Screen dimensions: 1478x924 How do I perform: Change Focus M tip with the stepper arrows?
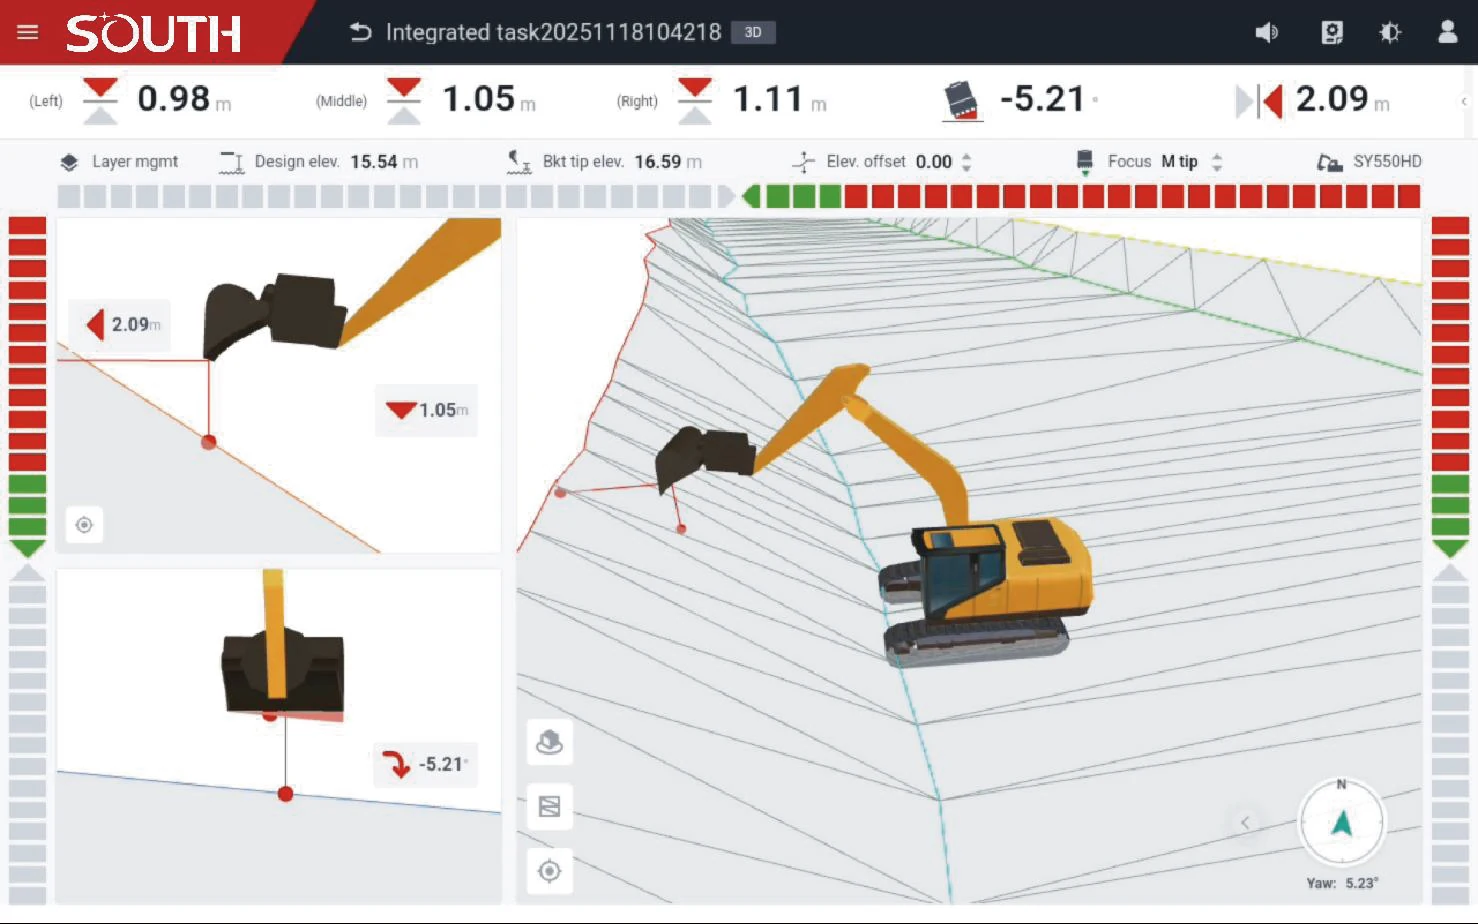click(1217, 162)
